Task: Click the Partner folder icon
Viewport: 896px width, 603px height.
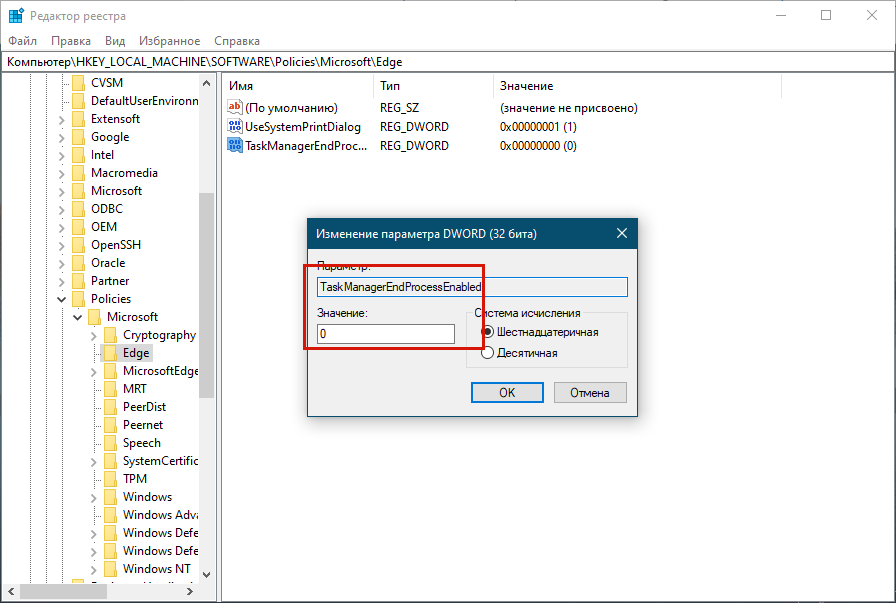Action: tap(78, 281)
